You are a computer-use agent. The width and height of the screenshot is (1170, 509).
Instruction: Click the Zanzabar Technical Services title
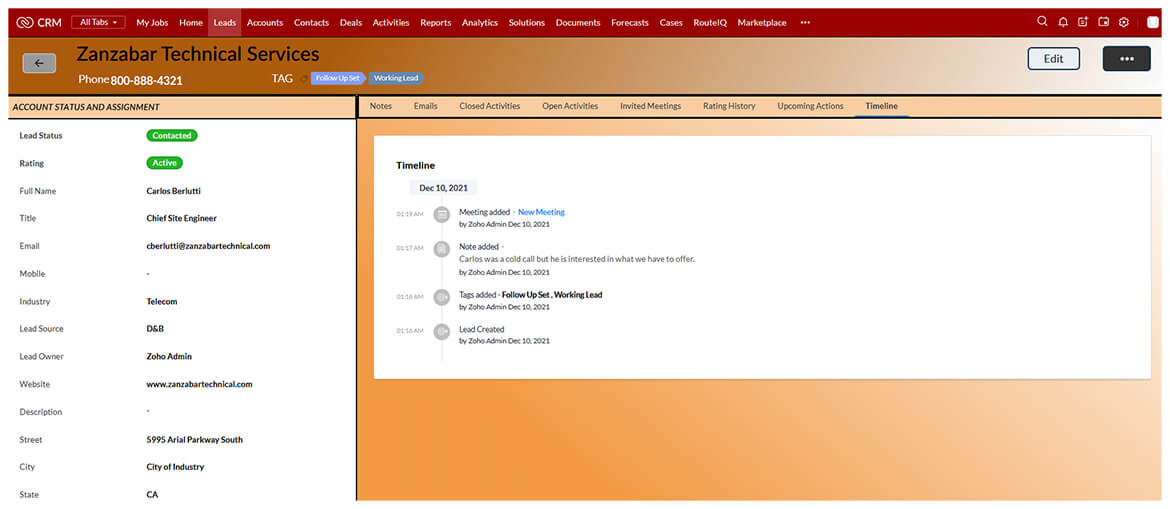point(198,54)
